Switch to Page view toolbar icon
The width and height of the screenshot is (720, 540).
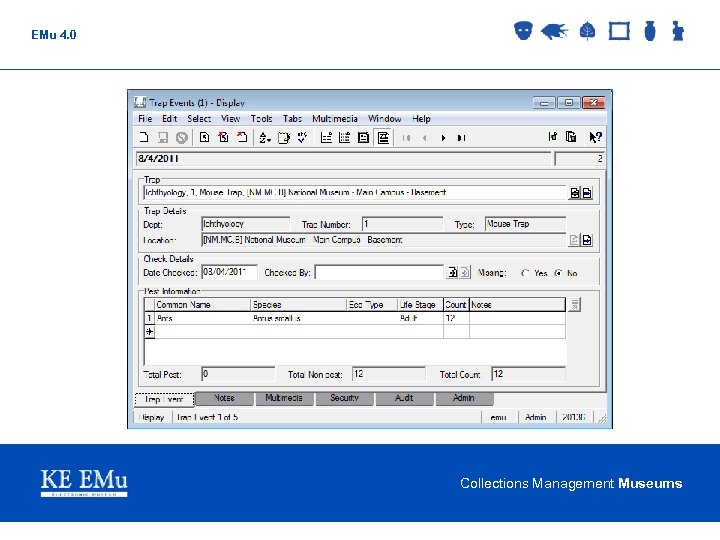(x=363, y=137)
